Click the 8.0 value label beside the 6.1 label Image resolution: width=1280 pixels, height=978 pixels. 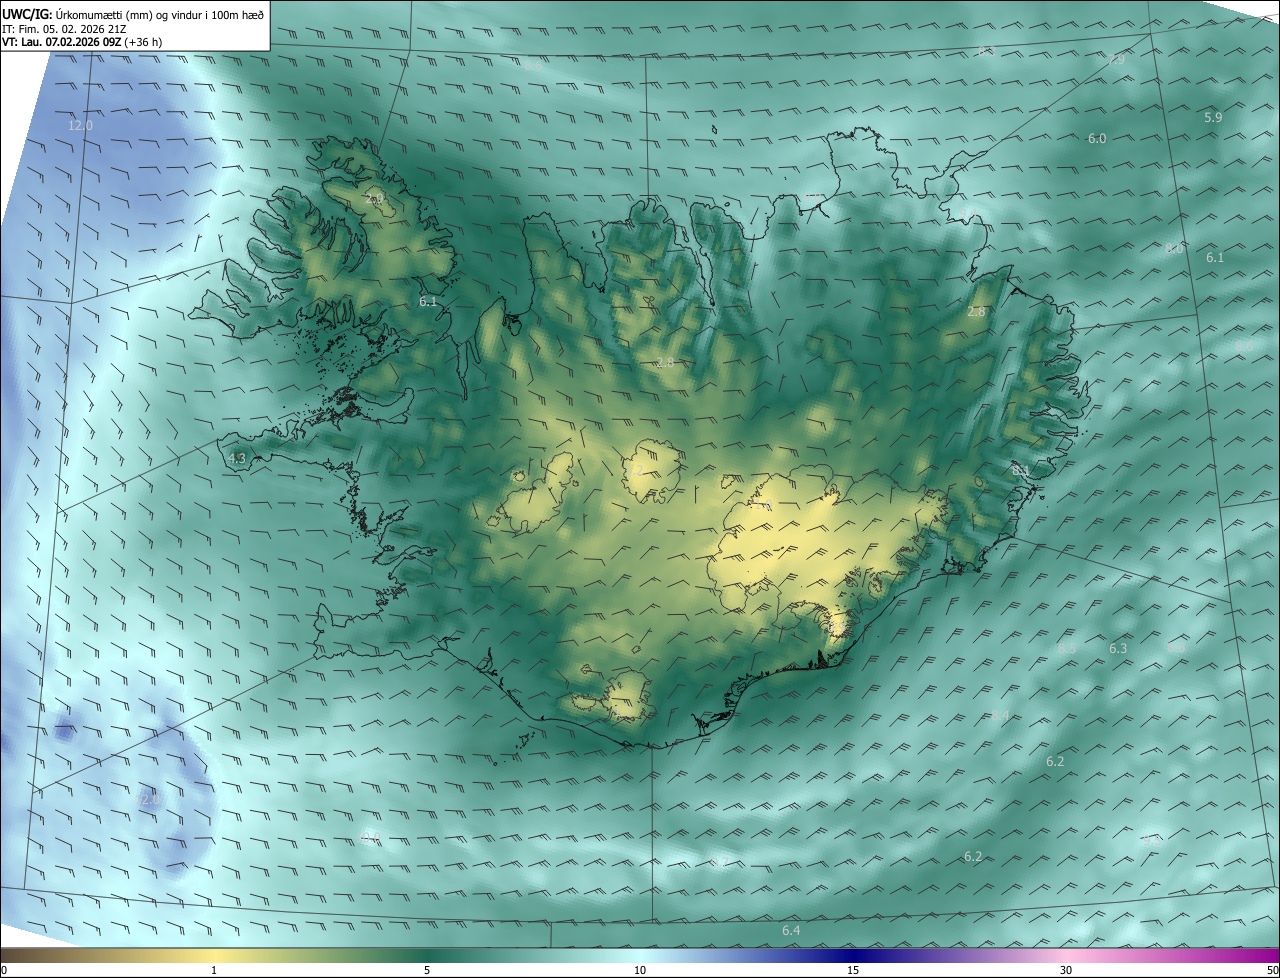coord(1174,248)
